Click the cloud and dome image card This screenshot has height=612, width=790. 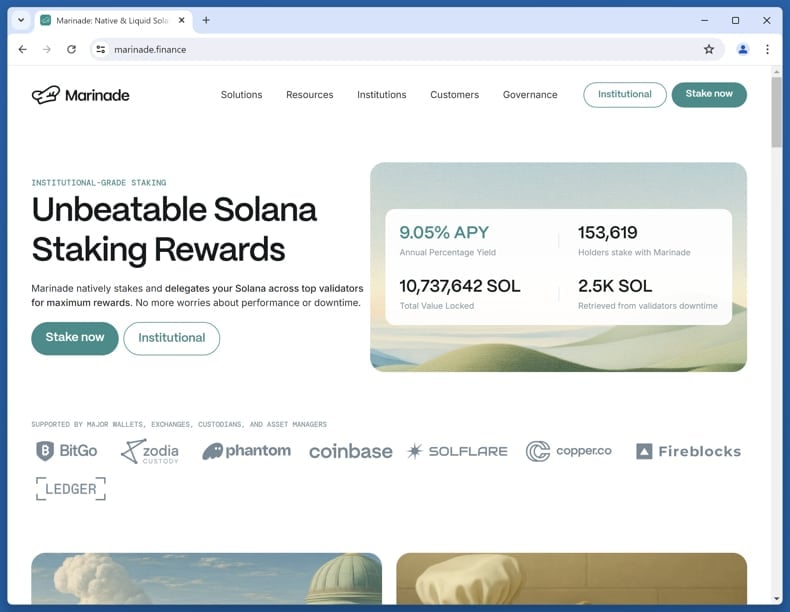(x=207, y=578)
